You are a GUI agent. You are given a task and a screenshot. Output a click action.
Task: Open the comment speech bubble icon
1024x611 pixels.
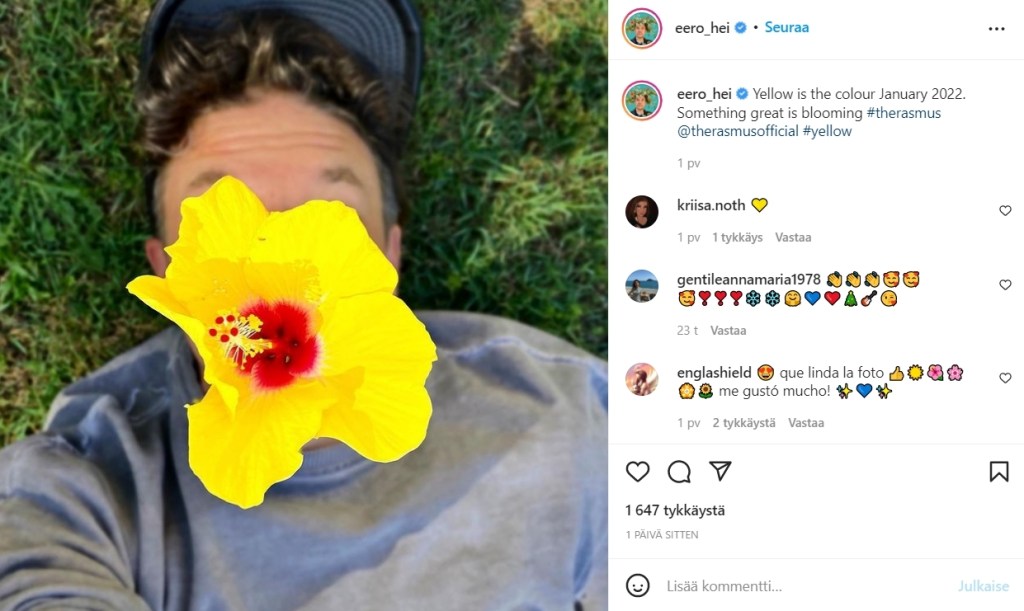click(679, 471)
